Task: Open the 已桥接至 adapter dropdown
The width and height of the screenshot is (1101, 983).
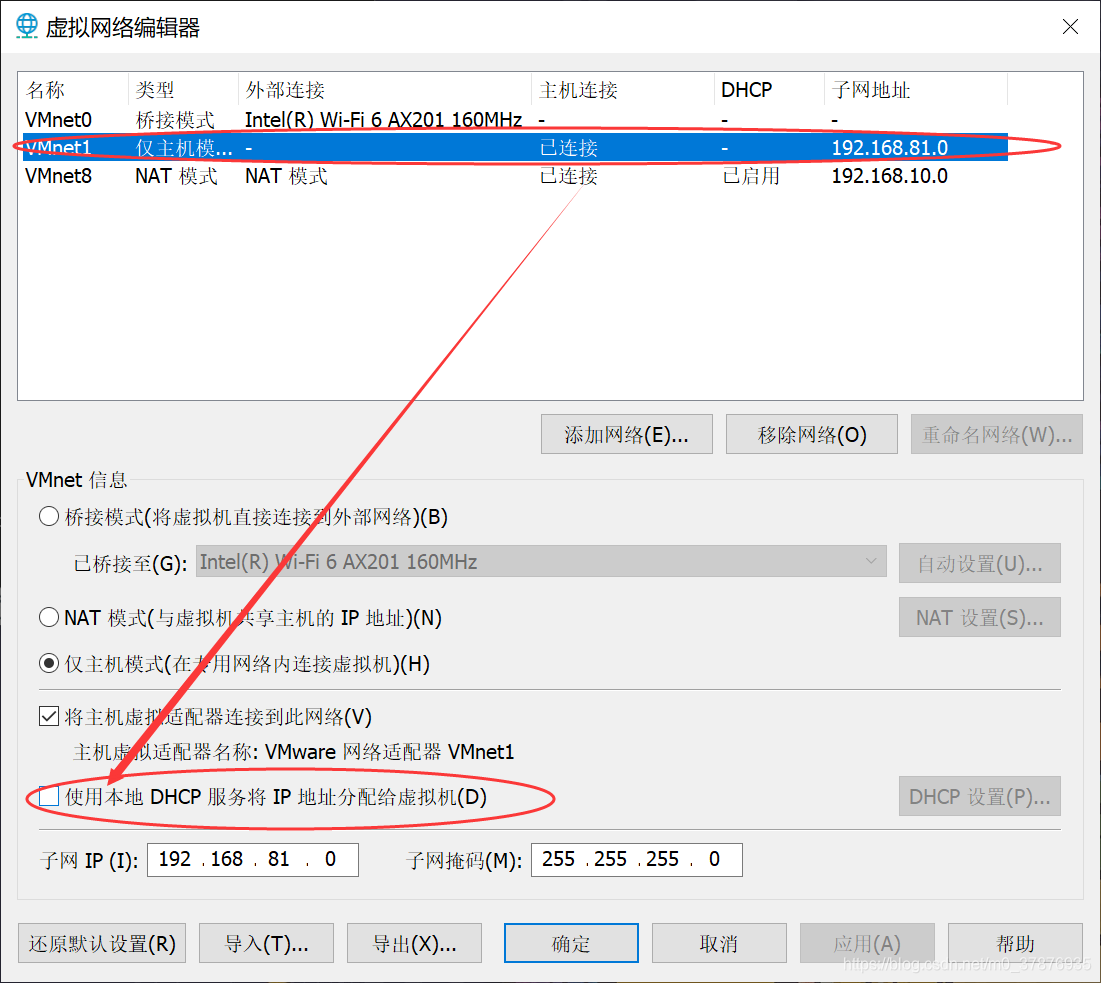Action: coord(541,562)
